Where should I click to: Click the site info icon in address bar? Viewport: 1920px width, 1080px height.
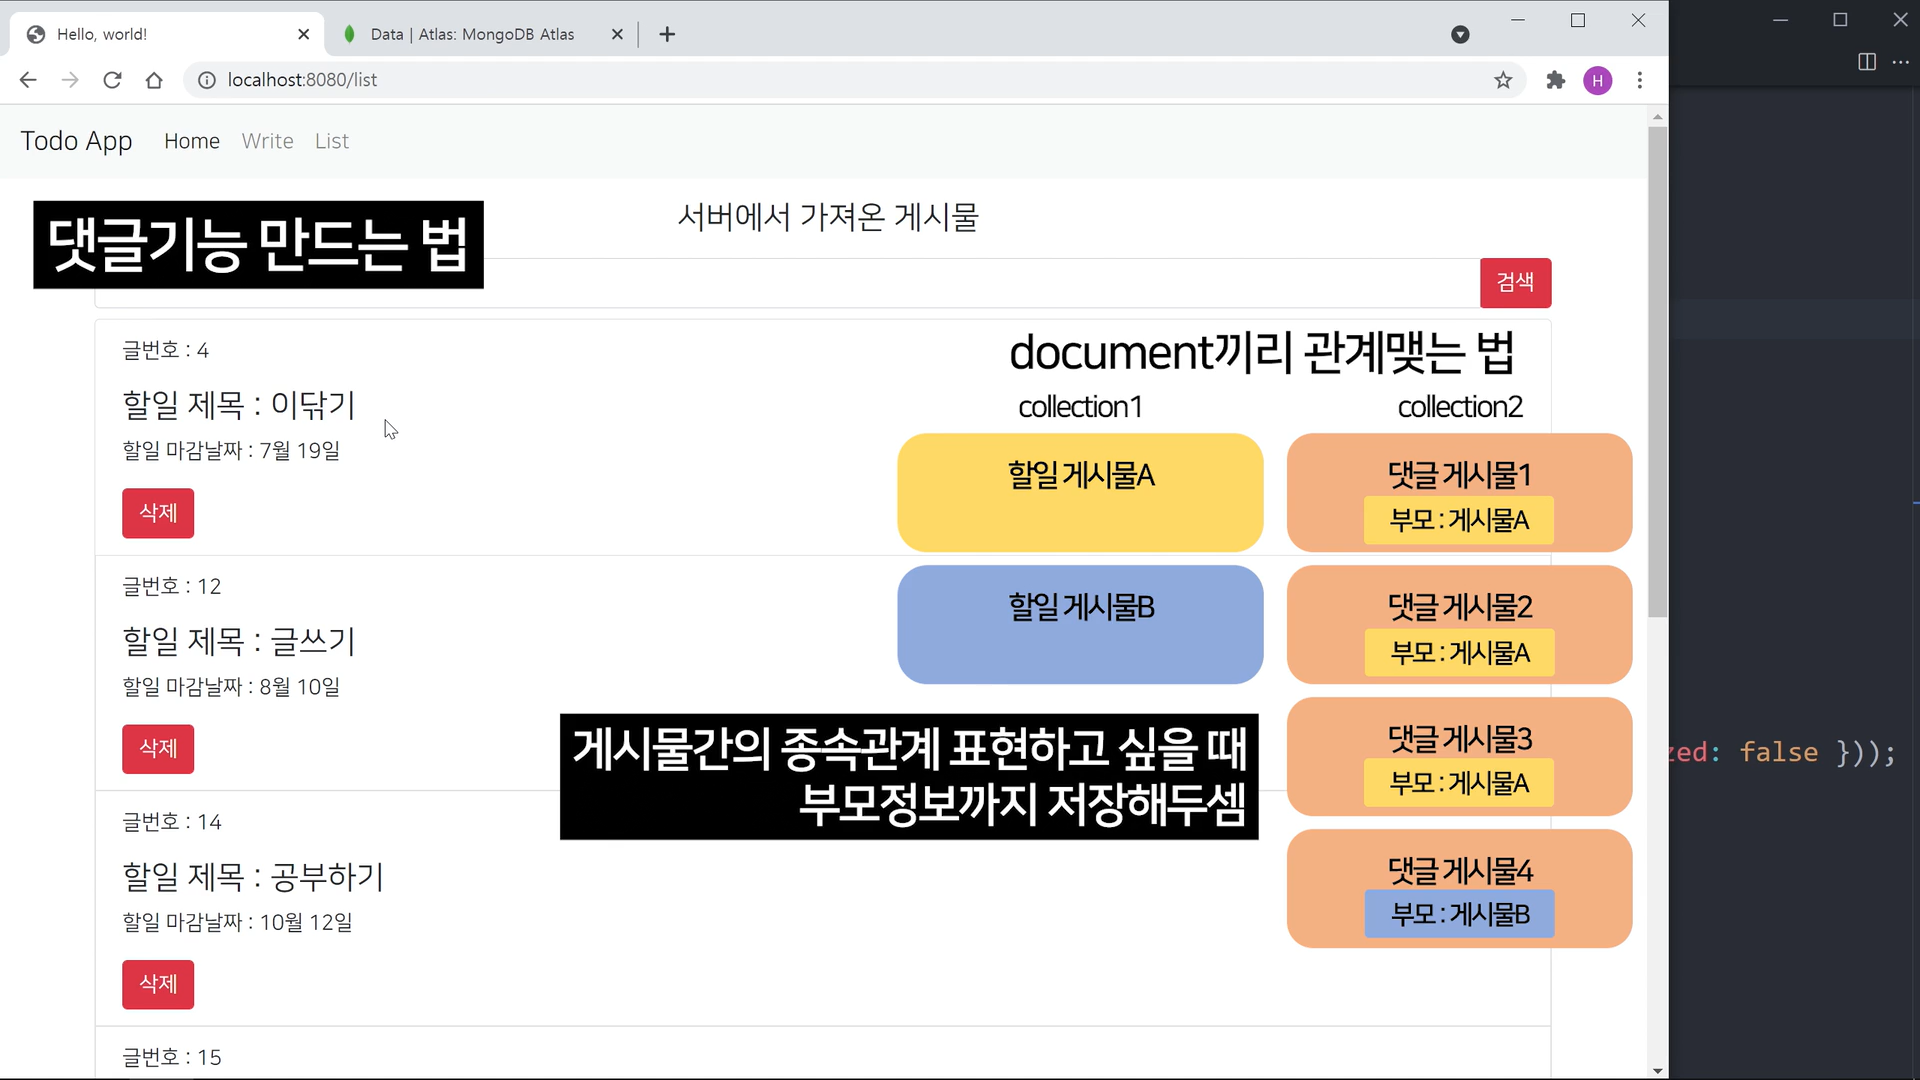click(206, 80)
